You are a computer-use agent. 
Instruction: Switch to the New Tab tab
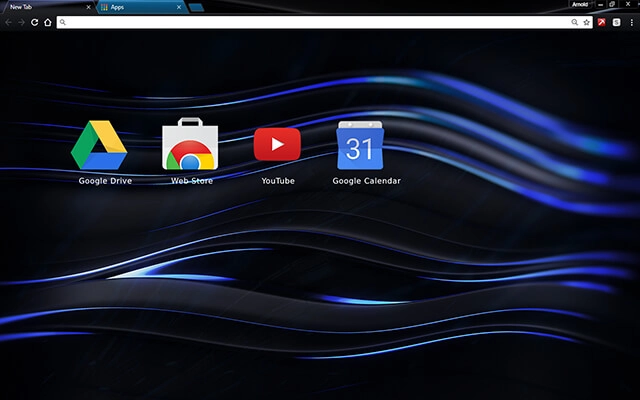pos(47,7)
